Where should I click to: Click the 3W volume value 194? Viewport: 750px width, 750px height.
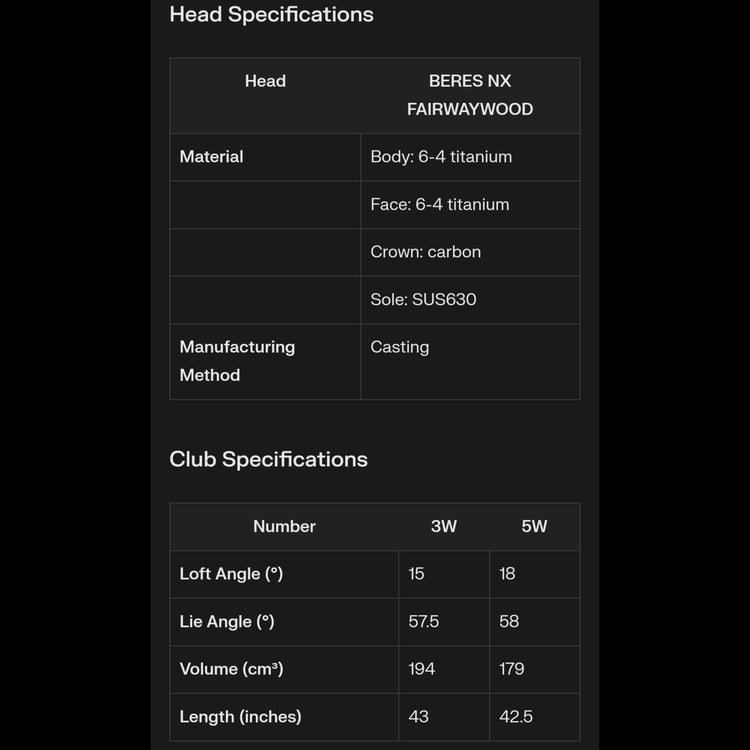tap(422, 669)
